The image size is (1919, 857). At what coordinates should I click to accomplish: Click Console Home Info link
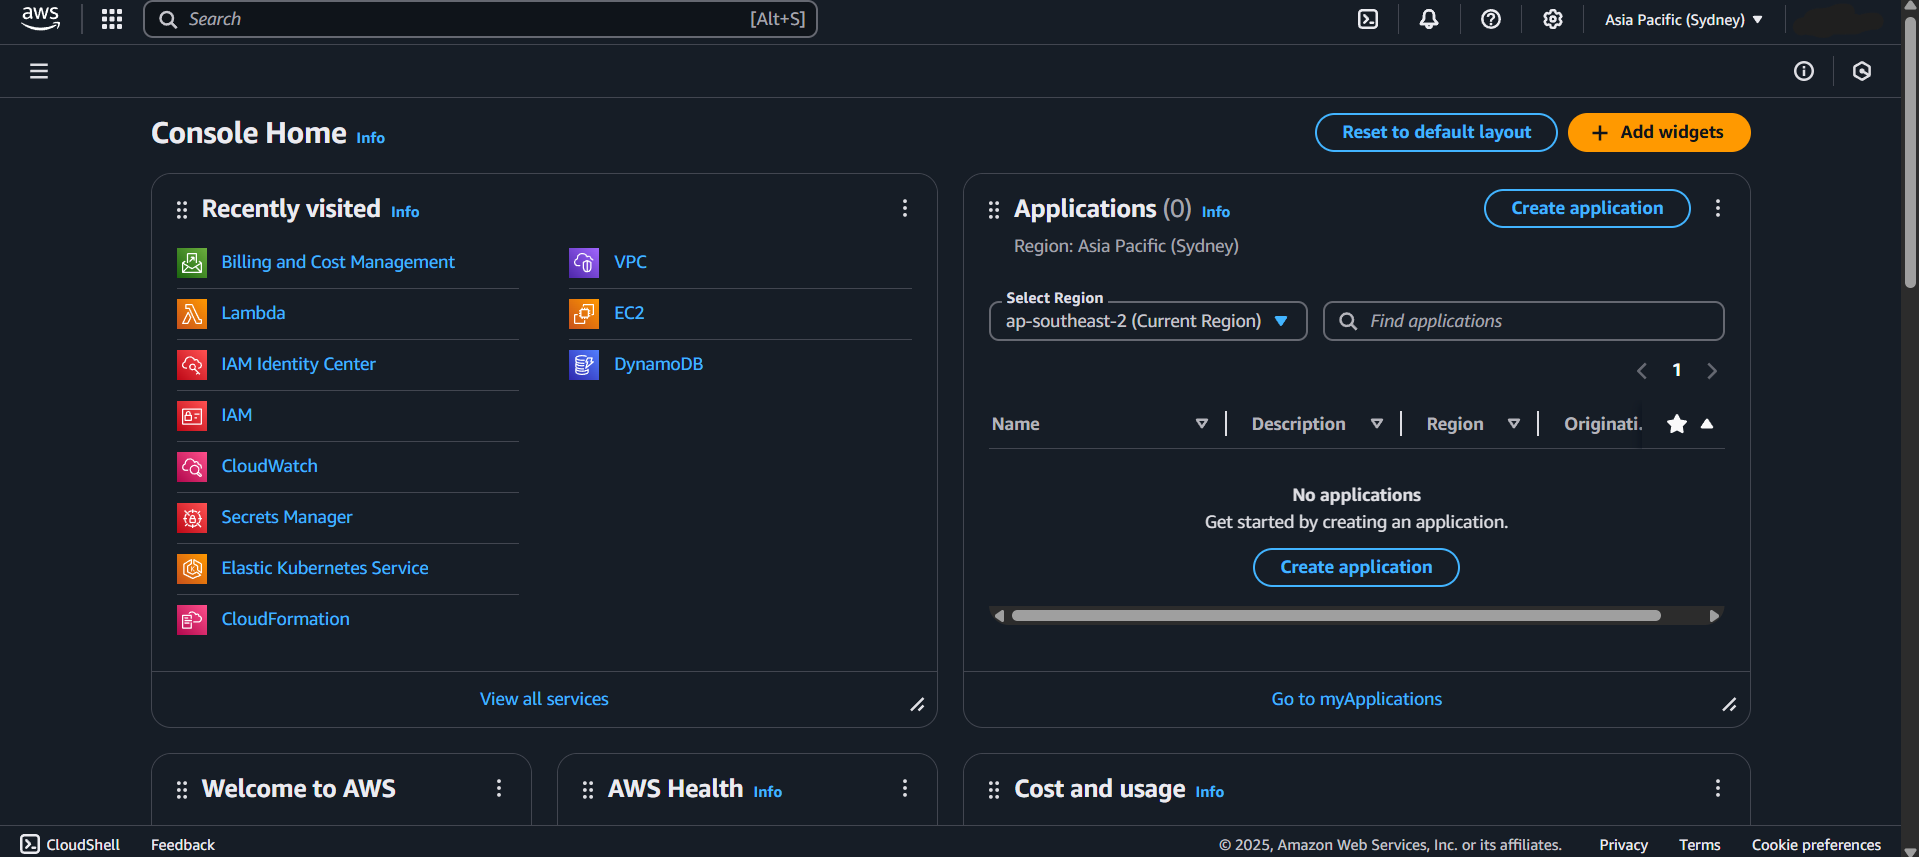pyautogui.click(x=370, y=138)
